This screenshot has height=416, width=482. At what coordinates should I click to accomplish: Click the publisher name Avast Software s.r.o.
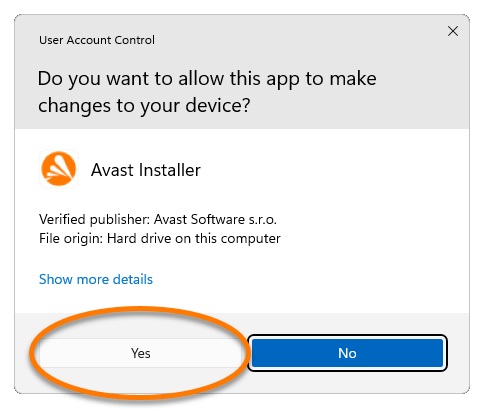click(x=215, y=219)
